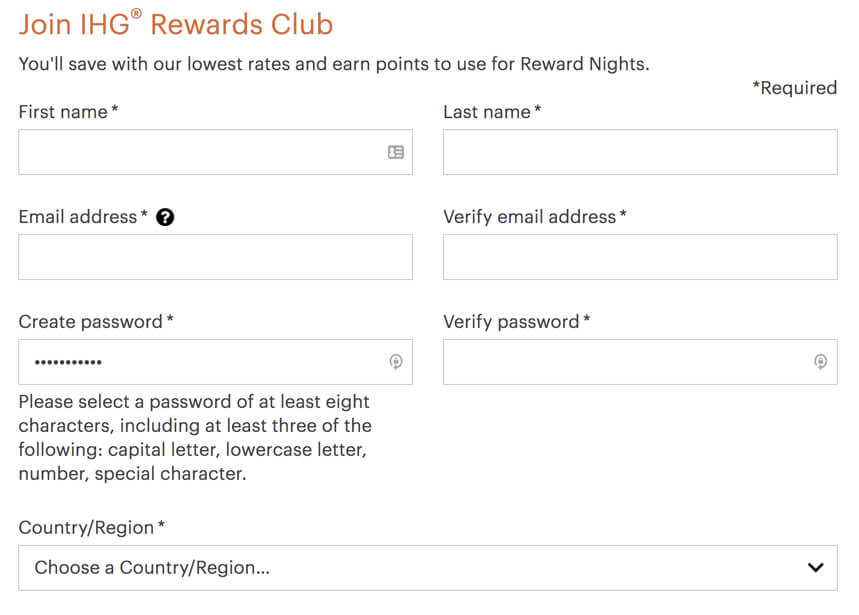This screenshot has height=615, width=859.
Task: Expand the Country/Region chevron arrow
Action: pos(816,568)
